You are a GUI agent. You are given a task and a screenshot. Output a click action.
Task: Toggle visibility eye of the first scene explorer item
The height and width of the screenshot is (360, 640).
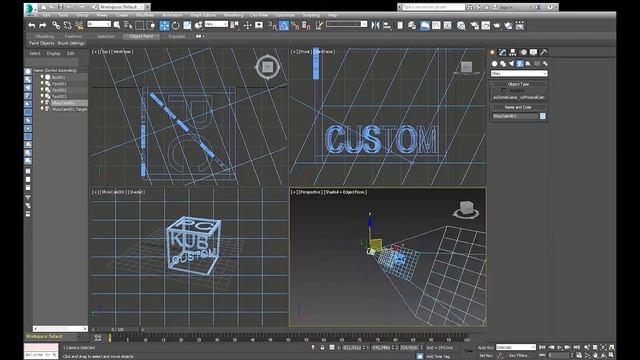point(42,77)
